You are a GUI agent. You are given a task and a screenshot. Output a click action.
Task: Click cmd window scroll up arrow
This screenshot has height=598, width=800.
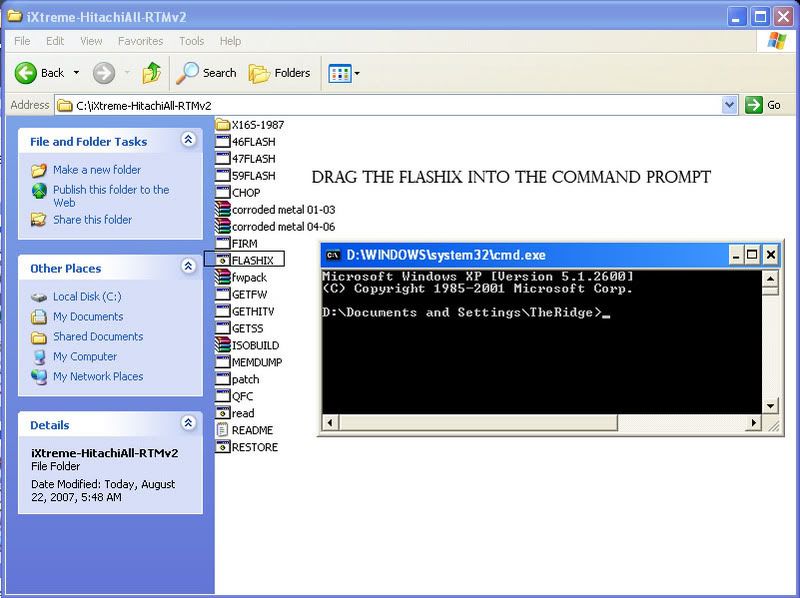point(770,279)
